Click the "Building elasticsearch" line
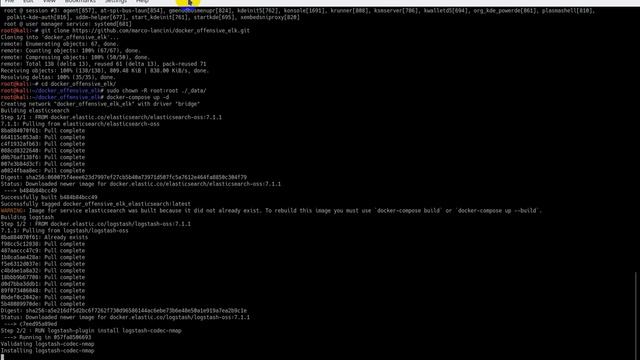 point(35,111)
